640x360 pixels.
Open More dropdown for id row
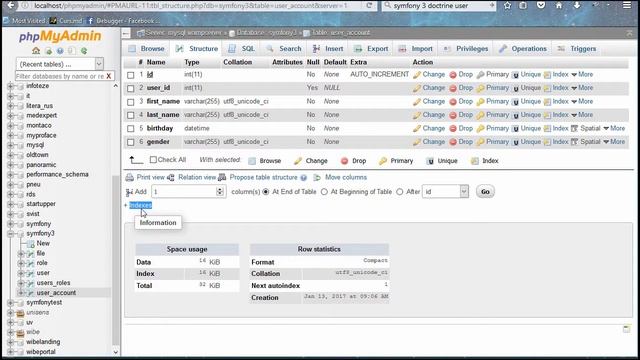pyautogui.click(x=582, y=75)
